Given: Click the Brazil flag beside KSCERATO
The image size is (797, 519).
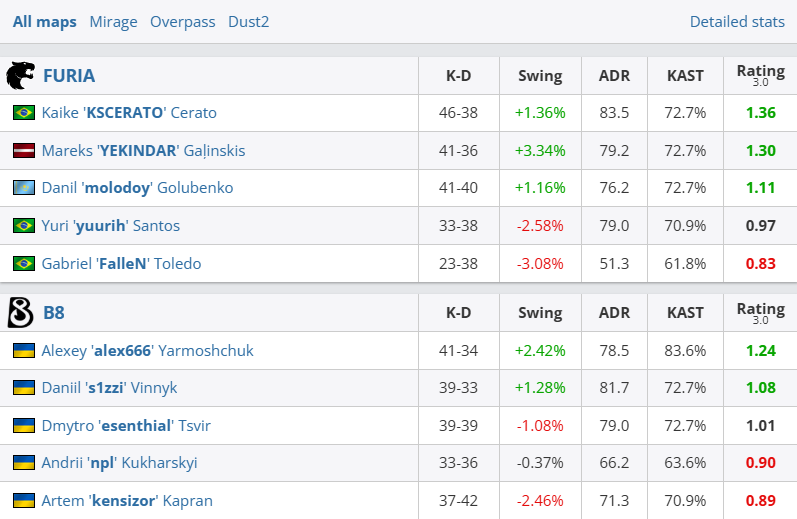Looking at the screenshot, I should pyautogui.click(x=24, y=113).
